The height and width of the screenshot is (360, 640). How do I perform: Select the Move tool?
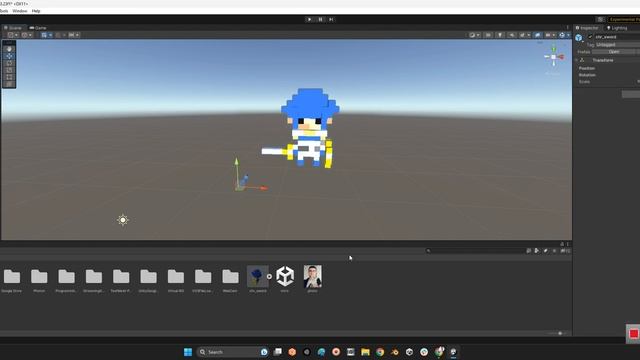(9, 56)
